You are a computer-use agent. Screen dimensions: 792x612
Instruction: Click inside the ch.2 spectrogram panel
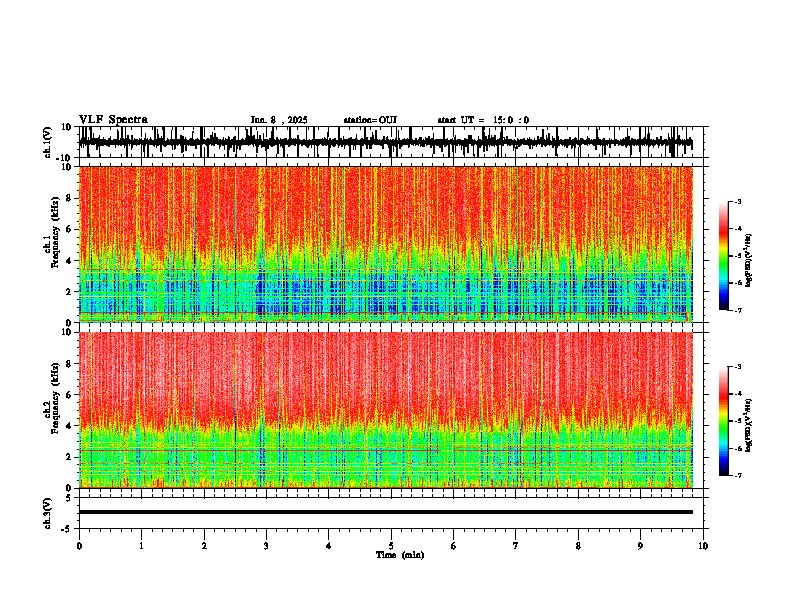(x=386, y=410)
